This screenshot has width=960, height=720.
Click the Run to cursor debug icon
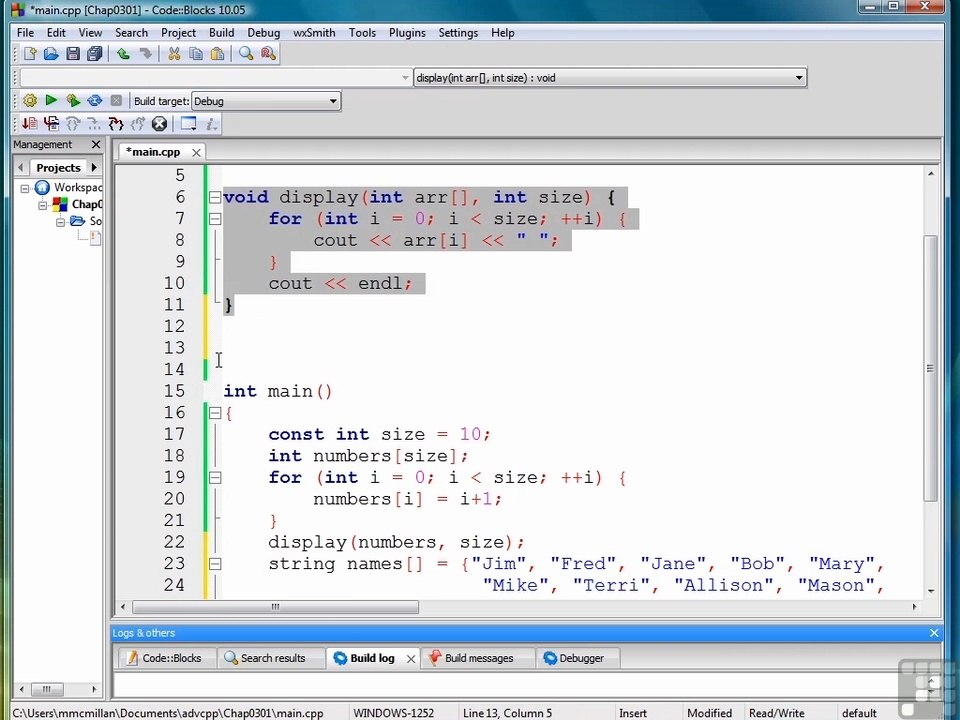51,124
